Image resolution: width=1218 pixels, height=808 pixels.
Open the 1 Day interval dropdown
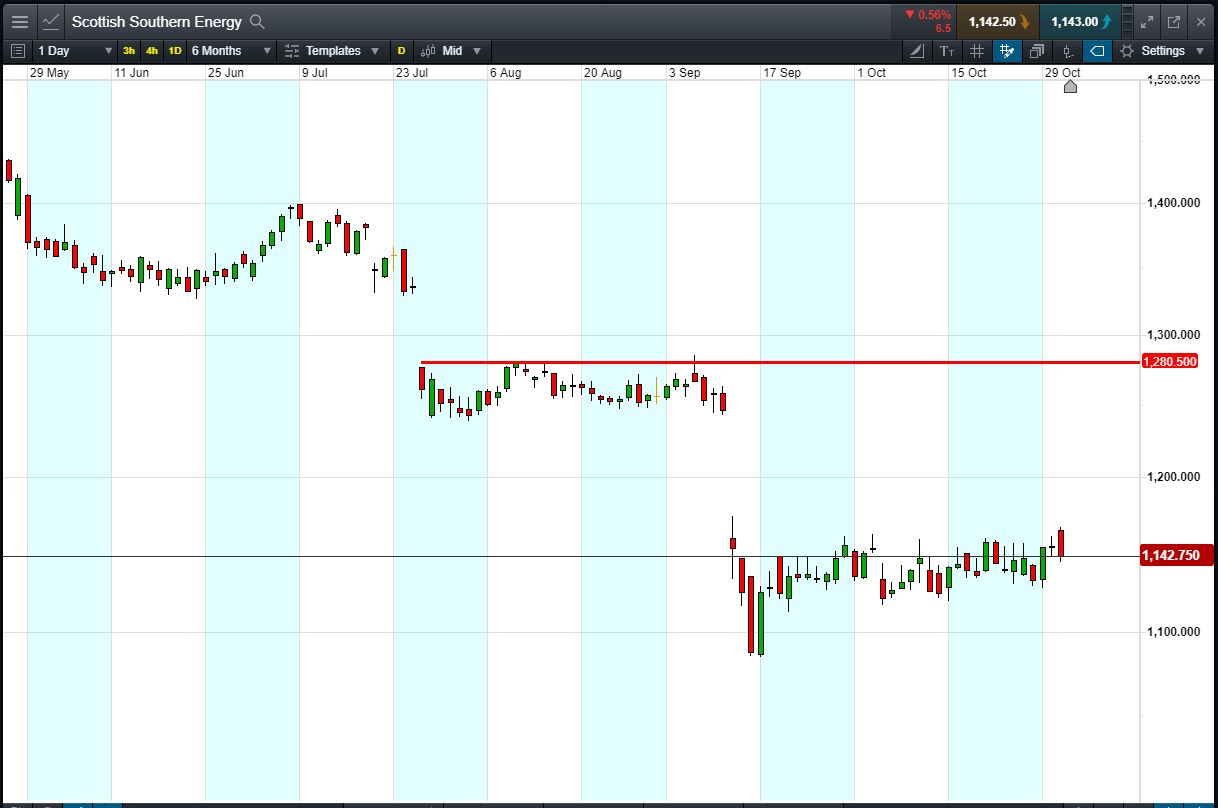pyautogui.click(x=75, y=51)
